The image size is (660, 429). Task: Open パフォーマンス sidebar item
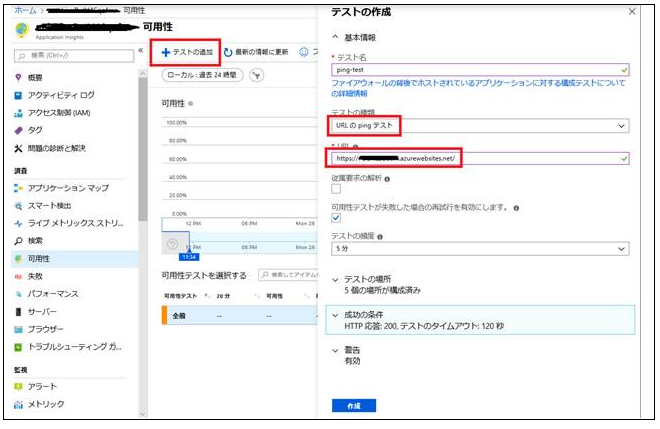pos(51,293)
